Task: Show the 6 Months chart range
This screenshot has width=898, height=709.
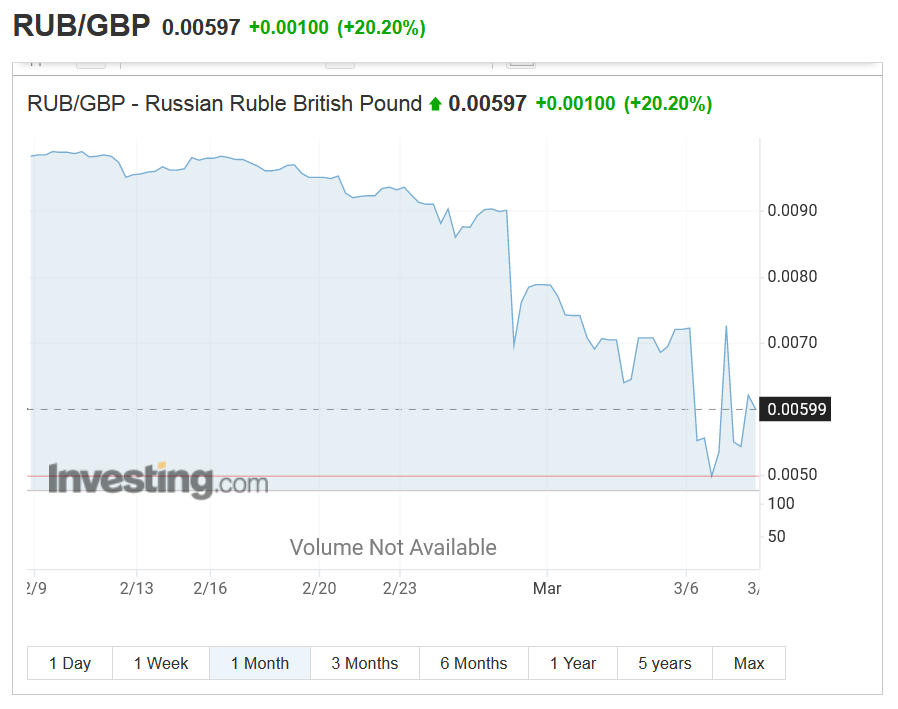Action: 474,663
